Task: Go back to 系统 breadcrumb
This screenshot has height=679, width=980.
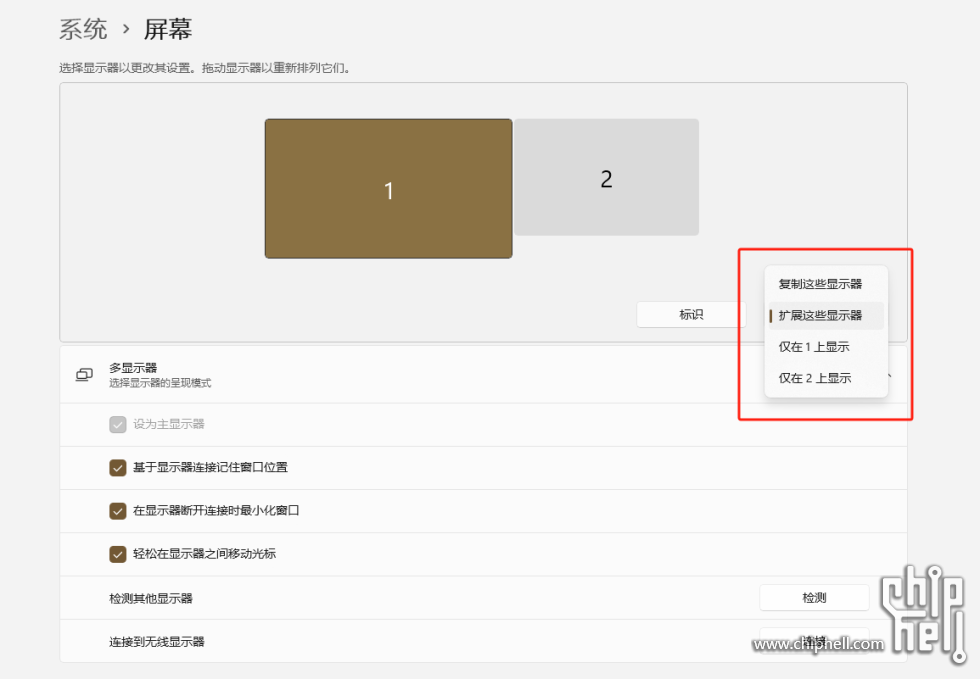Action: pyautogui.click(x=83, y=29)
